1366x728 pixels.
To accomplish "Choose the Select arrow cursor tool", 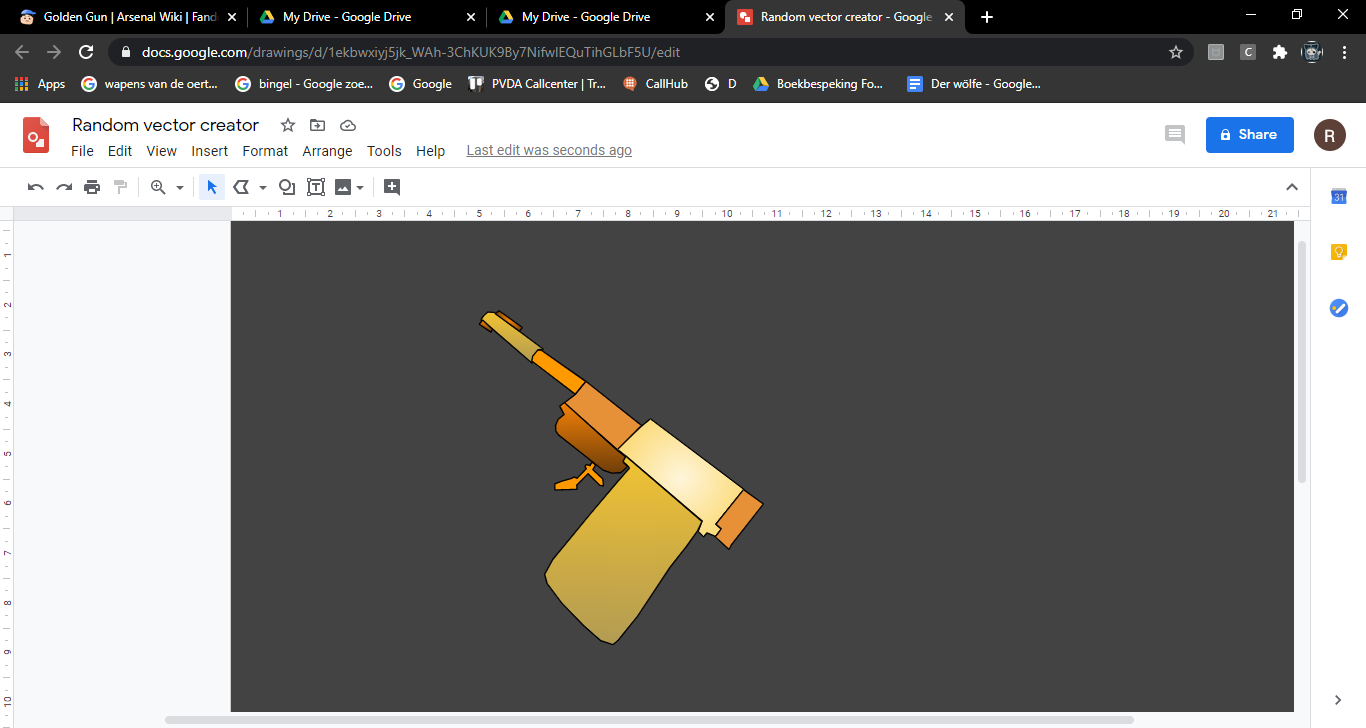I will click(x=212, y=187).
